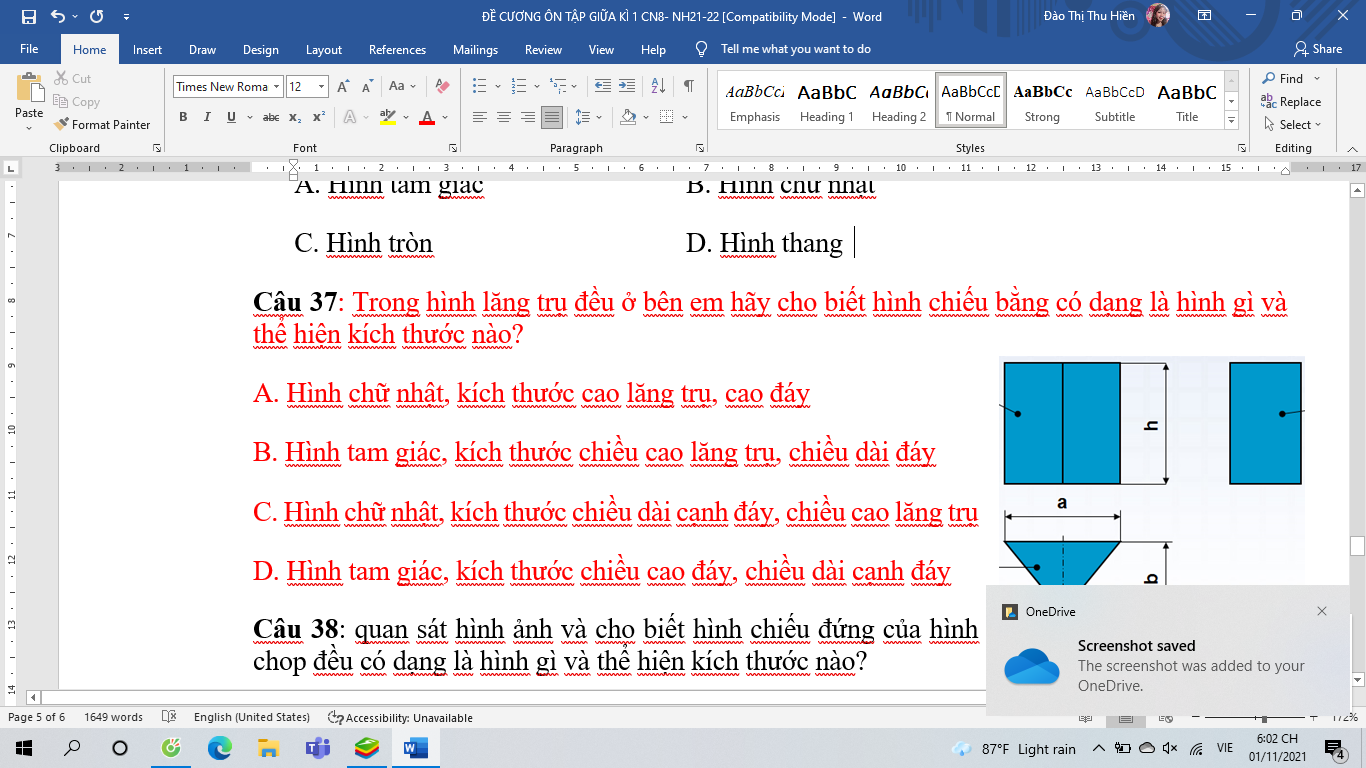The height and width of the screenshot is (768, 1366).
Task: Click the Paste clipboard icon
Action: pyautogui.click(x=29, y=88)
